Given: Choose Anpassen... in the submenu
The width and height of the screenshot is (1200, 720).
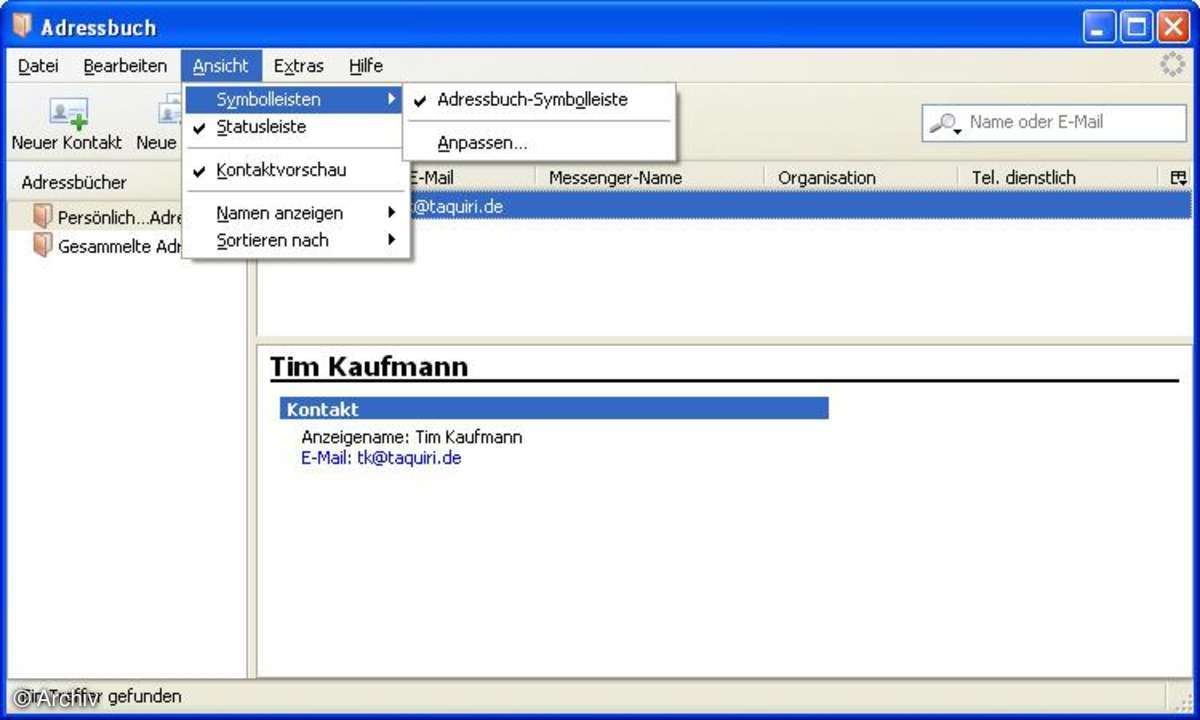Looking at the screenshot, I should (x=540, y=143).
